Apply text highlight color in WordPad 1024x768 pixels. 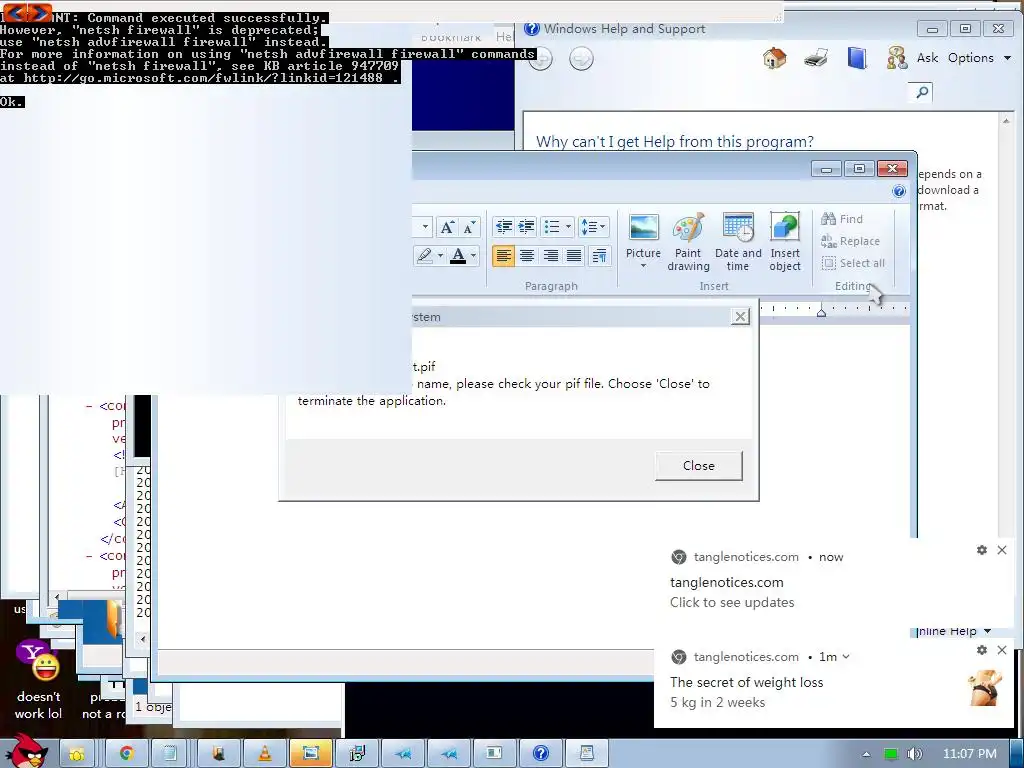pyautogui.click(x=424, y=255)
